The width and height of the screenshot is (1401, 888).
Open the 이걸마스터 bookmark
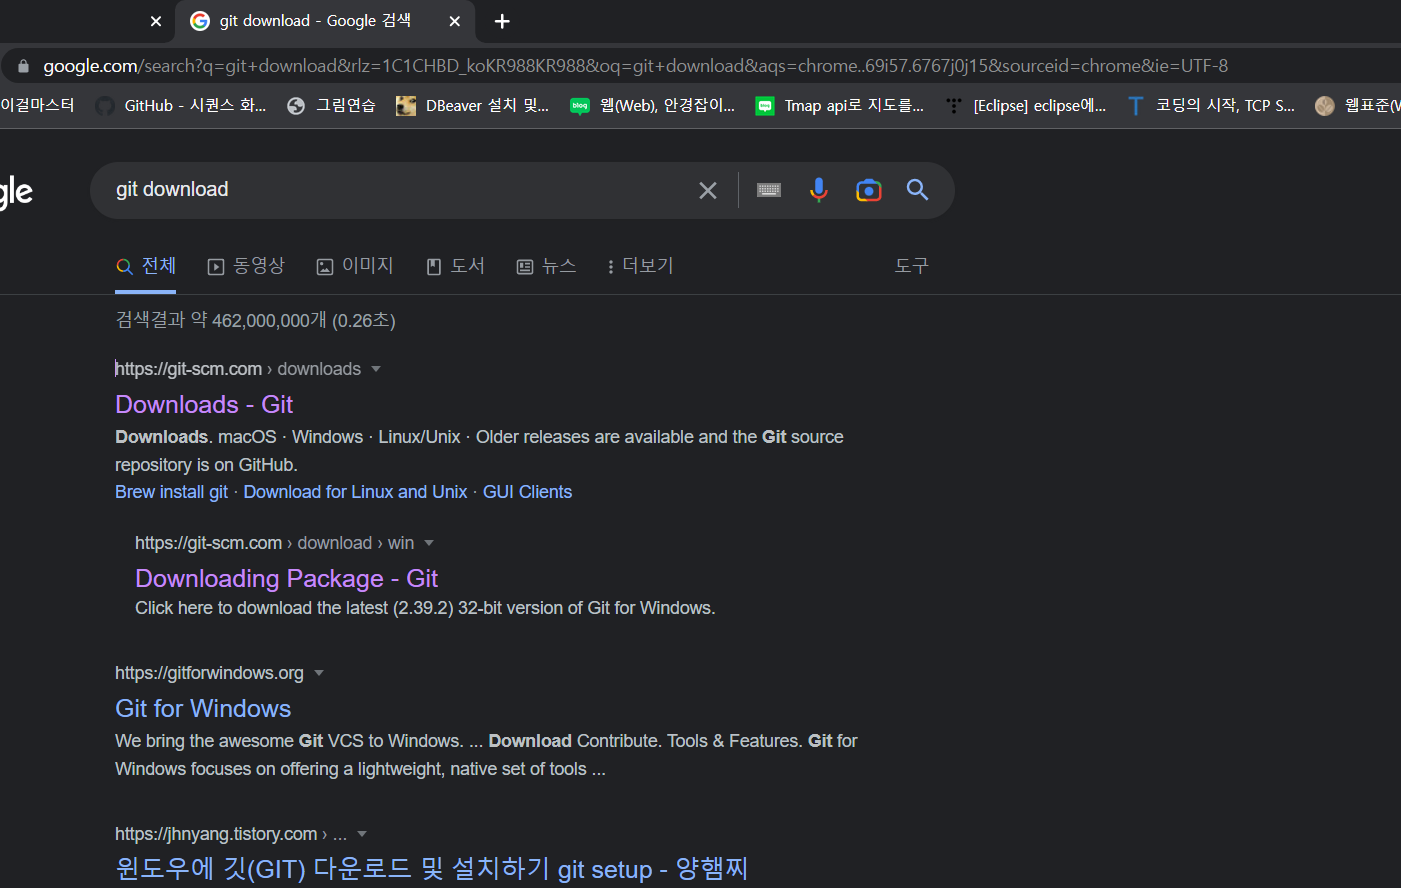[37, 106]
